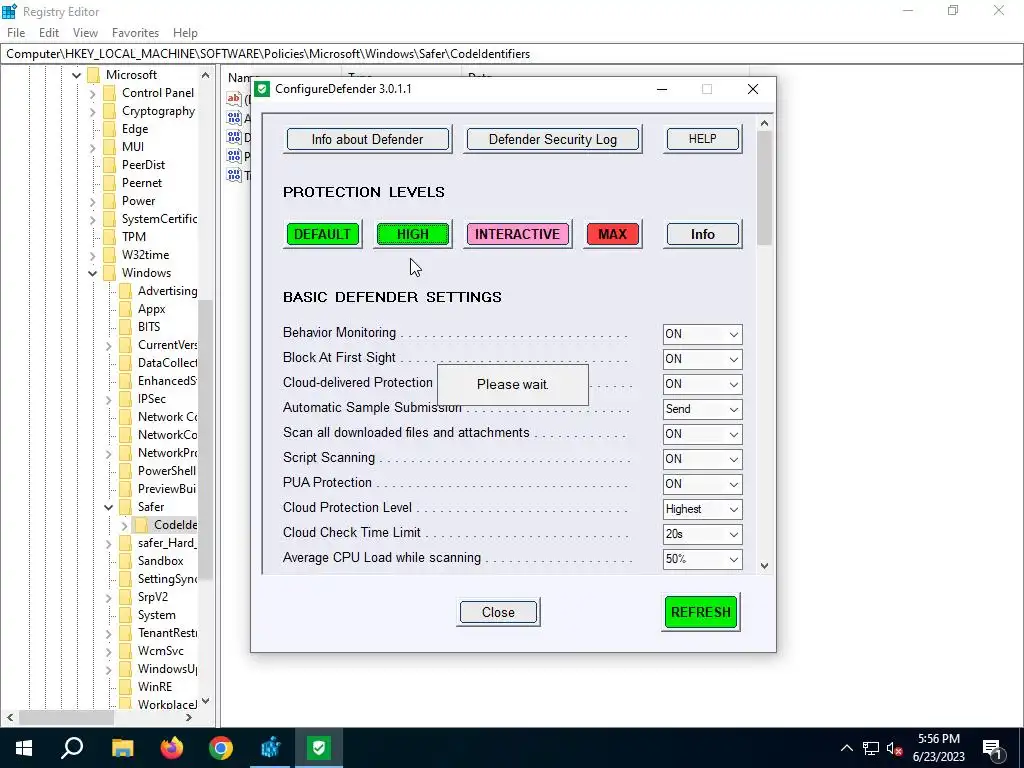Select the safer_Hard_ registry key
This screenshot has width=1024, height=768.
tap(167, 543)
